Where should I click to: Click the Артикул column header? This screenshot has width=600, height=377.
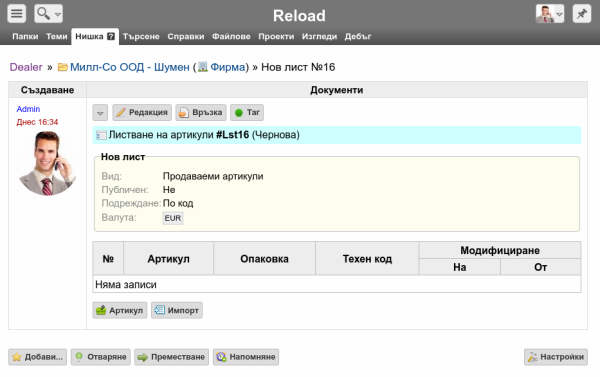point(168,259)
